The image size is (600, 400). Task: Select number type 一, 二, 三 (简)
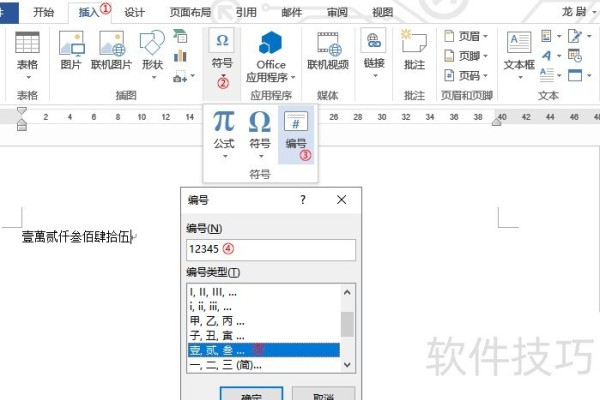tap(263, 365)
